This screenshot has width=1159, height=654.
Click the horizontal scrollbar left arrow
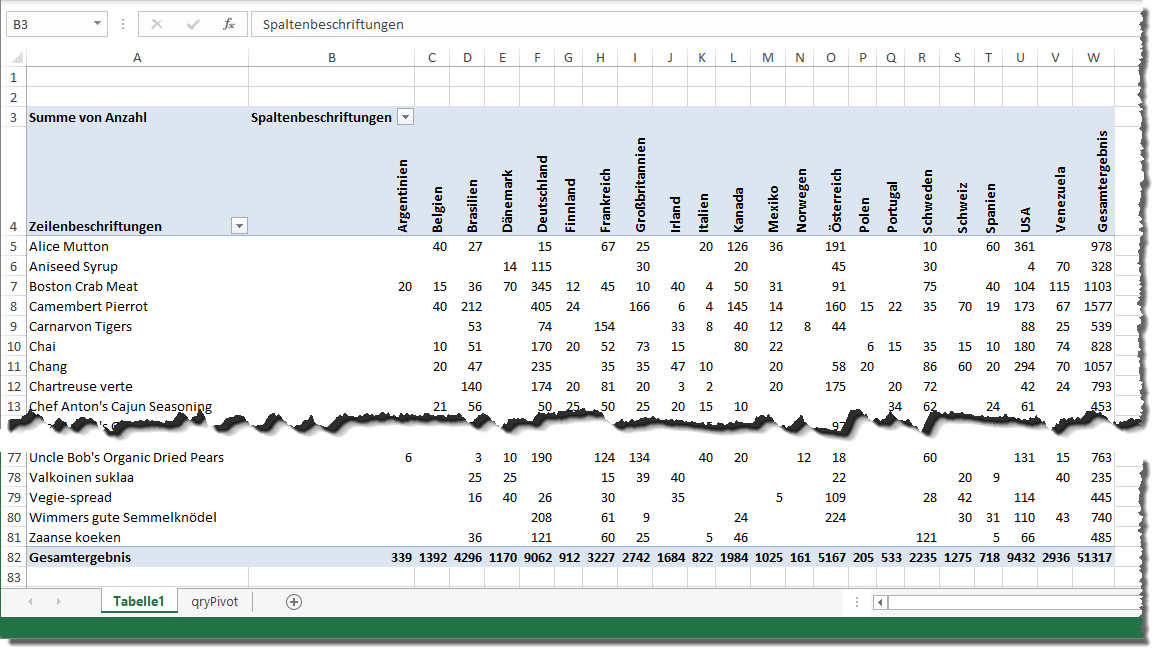click(x=880, y=602)
